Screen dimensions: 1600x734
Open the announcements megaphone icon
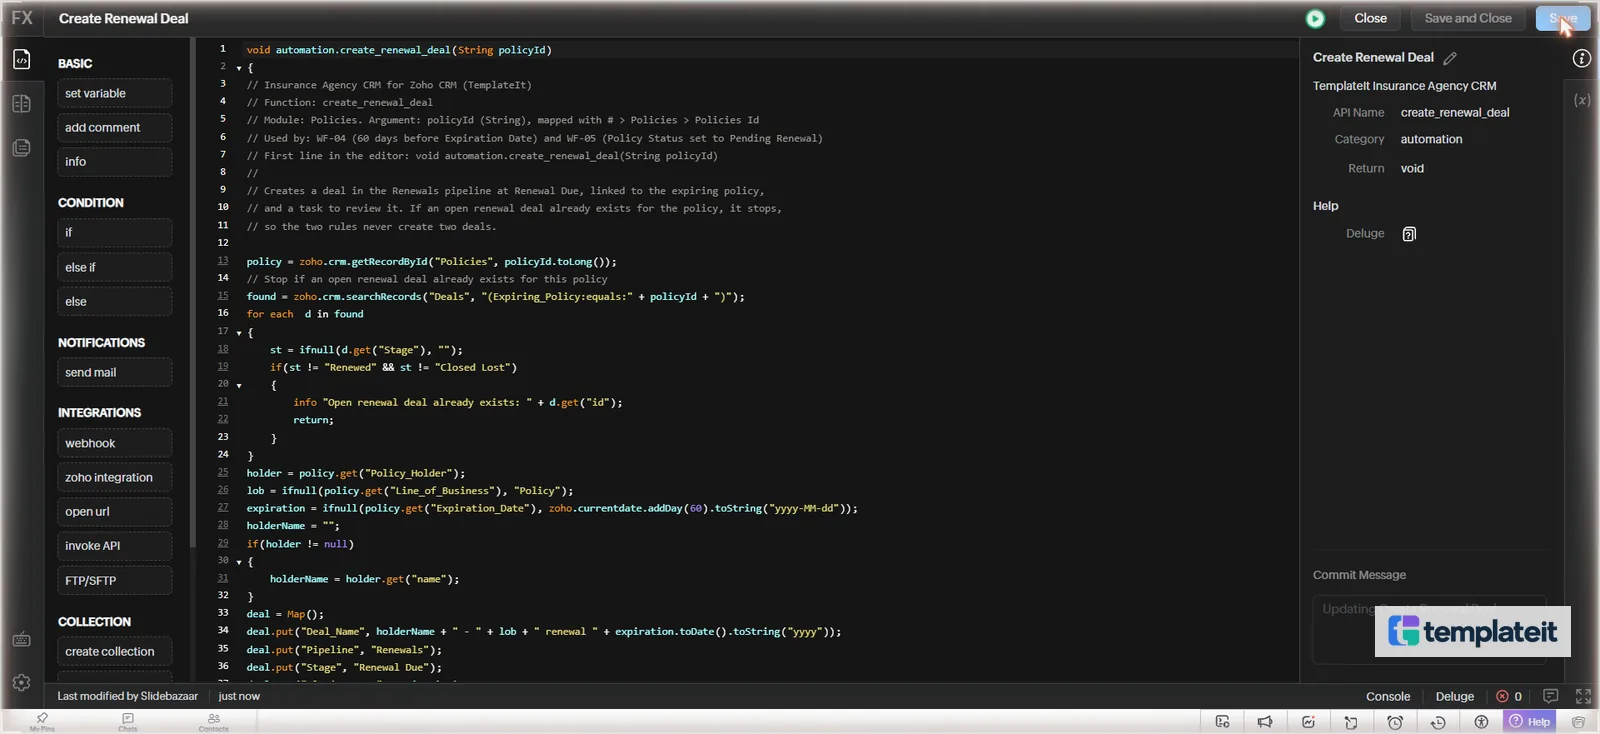[x=1265, y=722]
